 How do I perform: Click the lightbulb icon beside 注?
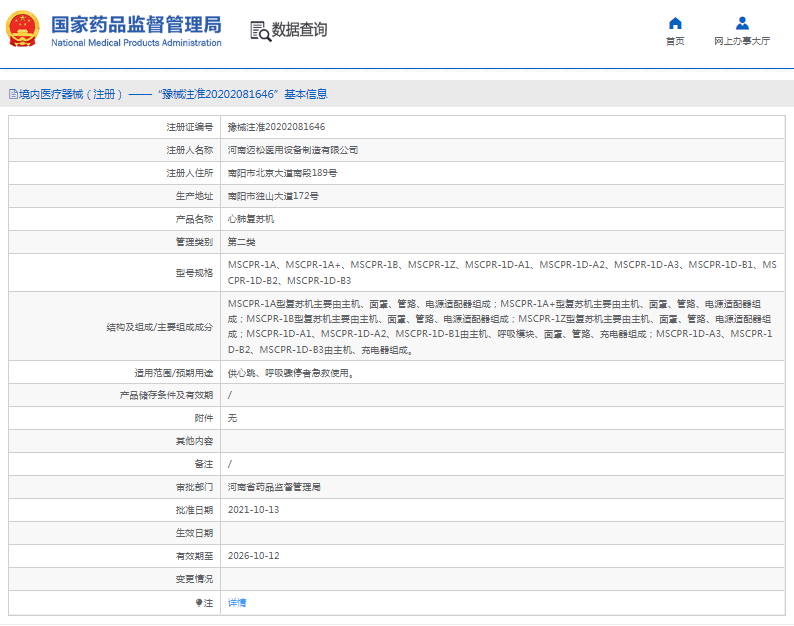(x=199, y=603)
